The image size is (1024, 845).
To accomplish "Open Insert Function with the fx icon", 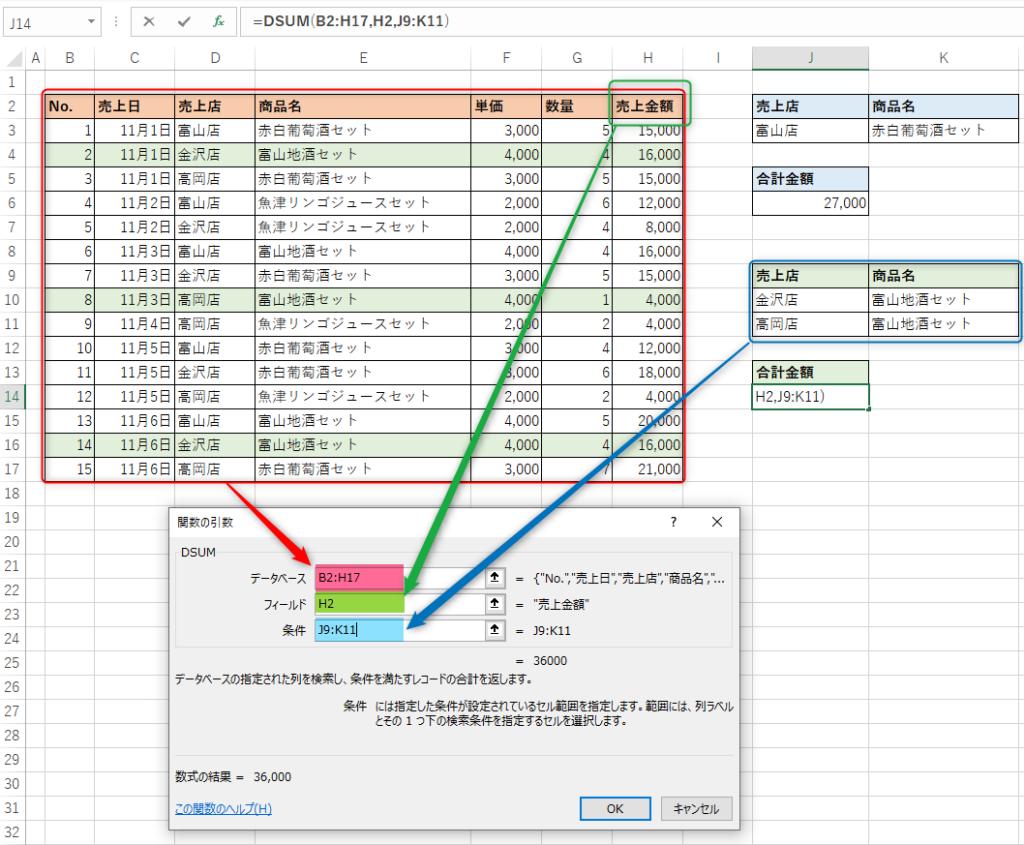I will point(220,21).
